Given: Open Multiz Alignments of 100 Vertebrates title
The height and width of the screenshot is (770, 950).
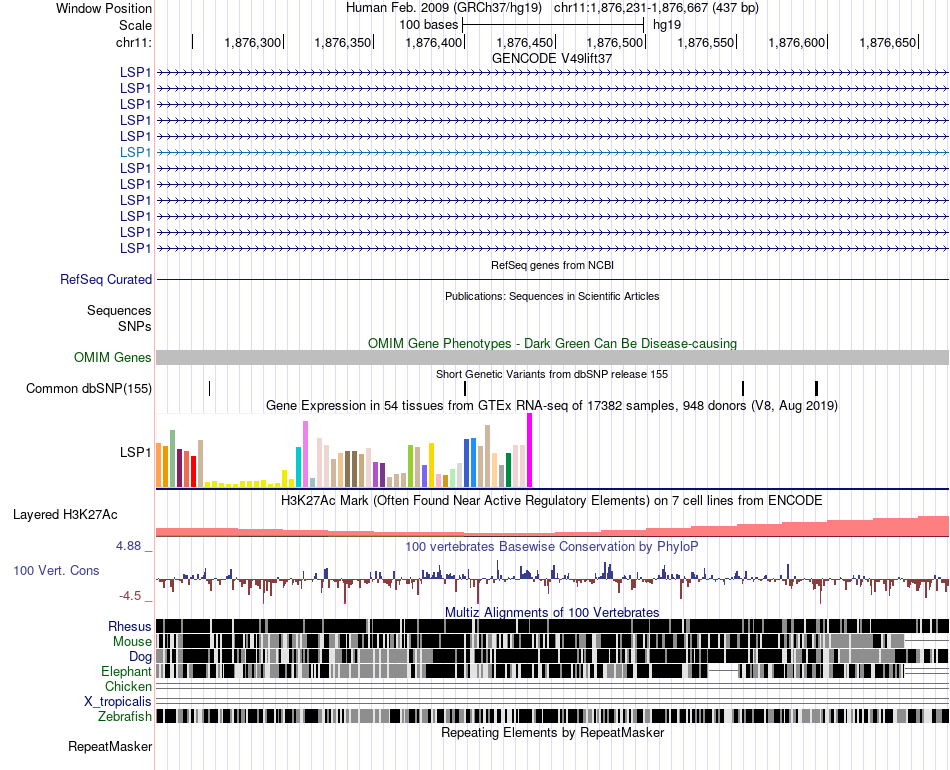Looking at the screenshot, I should (x=552, y=612).
